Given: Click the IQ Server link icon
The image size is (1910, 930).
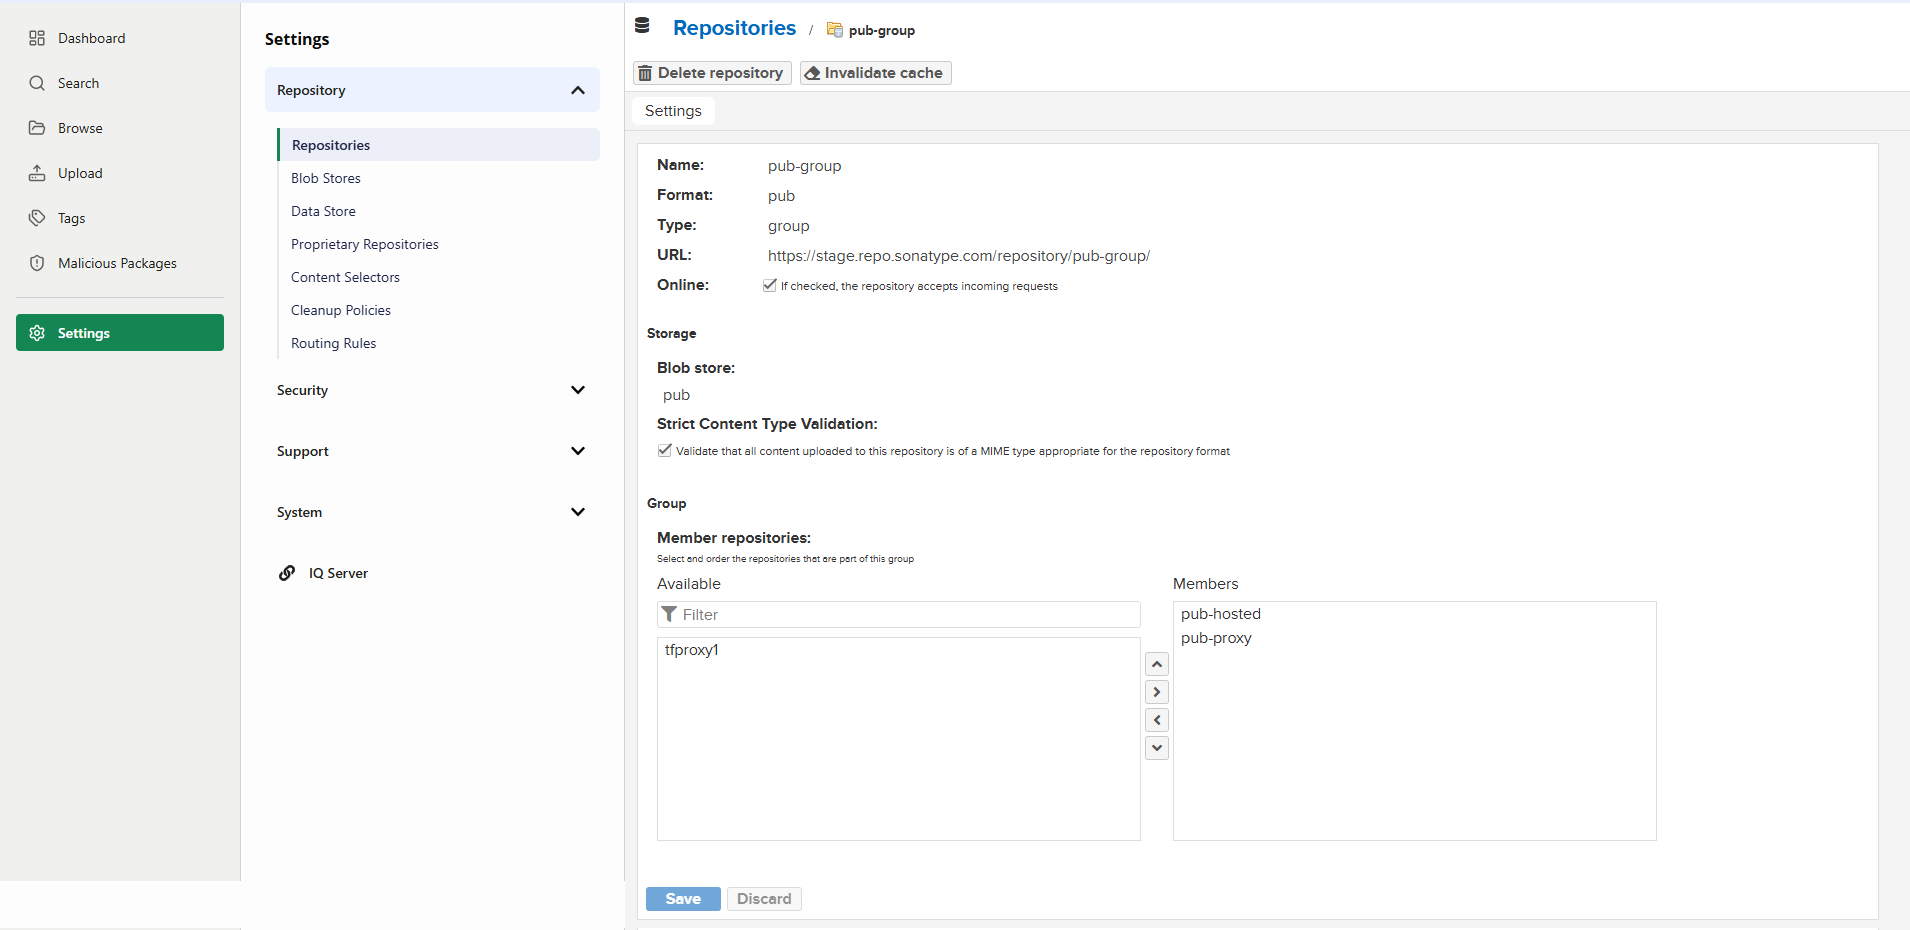Looking at the screenshot, I should (x=287, y=573).
